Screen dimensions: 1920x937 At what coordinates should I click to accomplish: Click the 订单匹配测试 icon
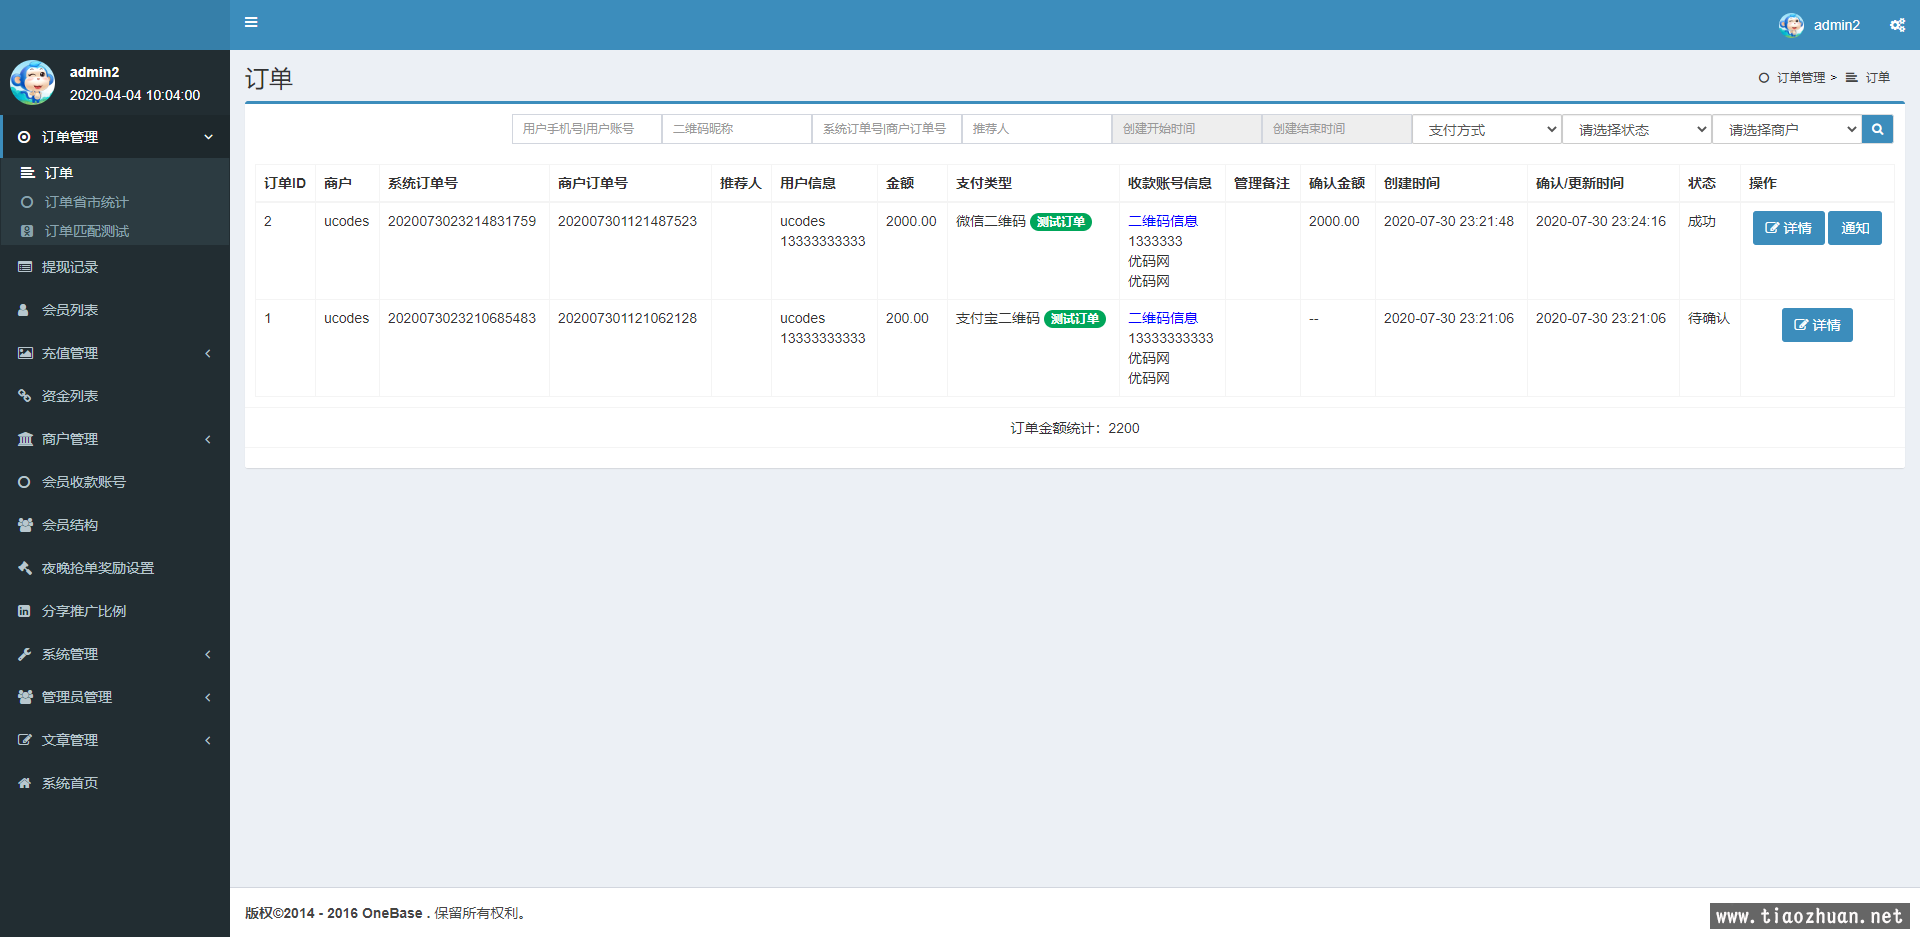pos(28,231)
